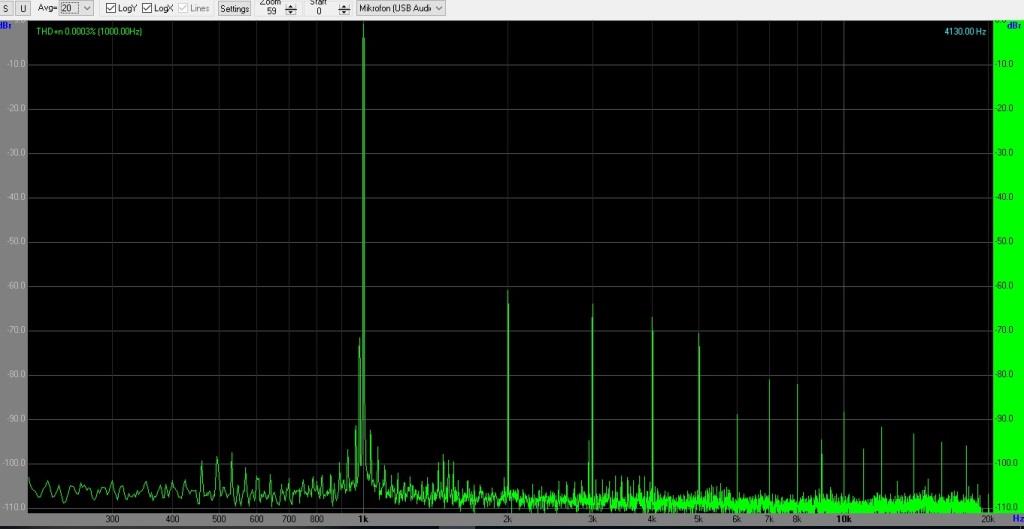Click the left -10.0 dB axis label
The height and width of the screenshot is (529, 1024).
(16, 64)
